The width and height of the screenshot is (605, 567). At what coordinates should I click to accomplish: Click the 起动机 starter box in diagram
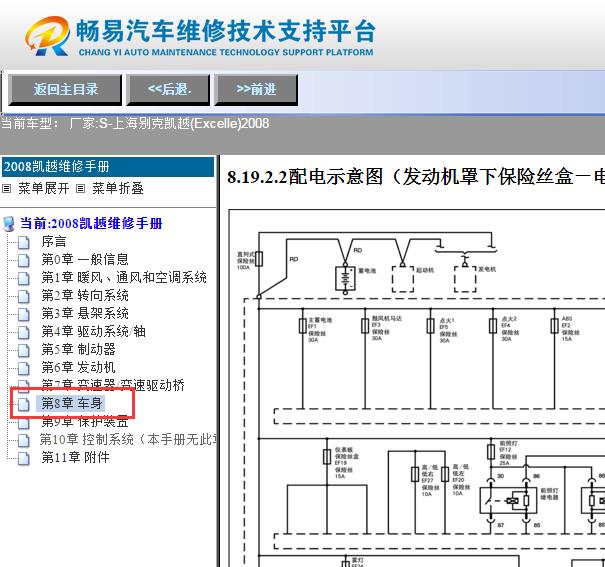coord(403,279)
